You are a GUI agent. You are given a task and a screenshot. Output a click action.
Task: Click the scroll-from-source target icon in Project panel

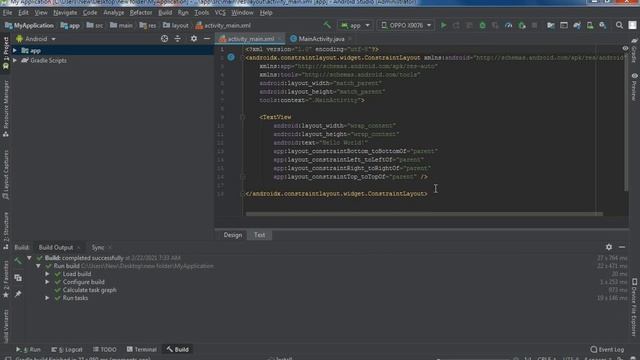pyautogui.click(x=164, y=39)
